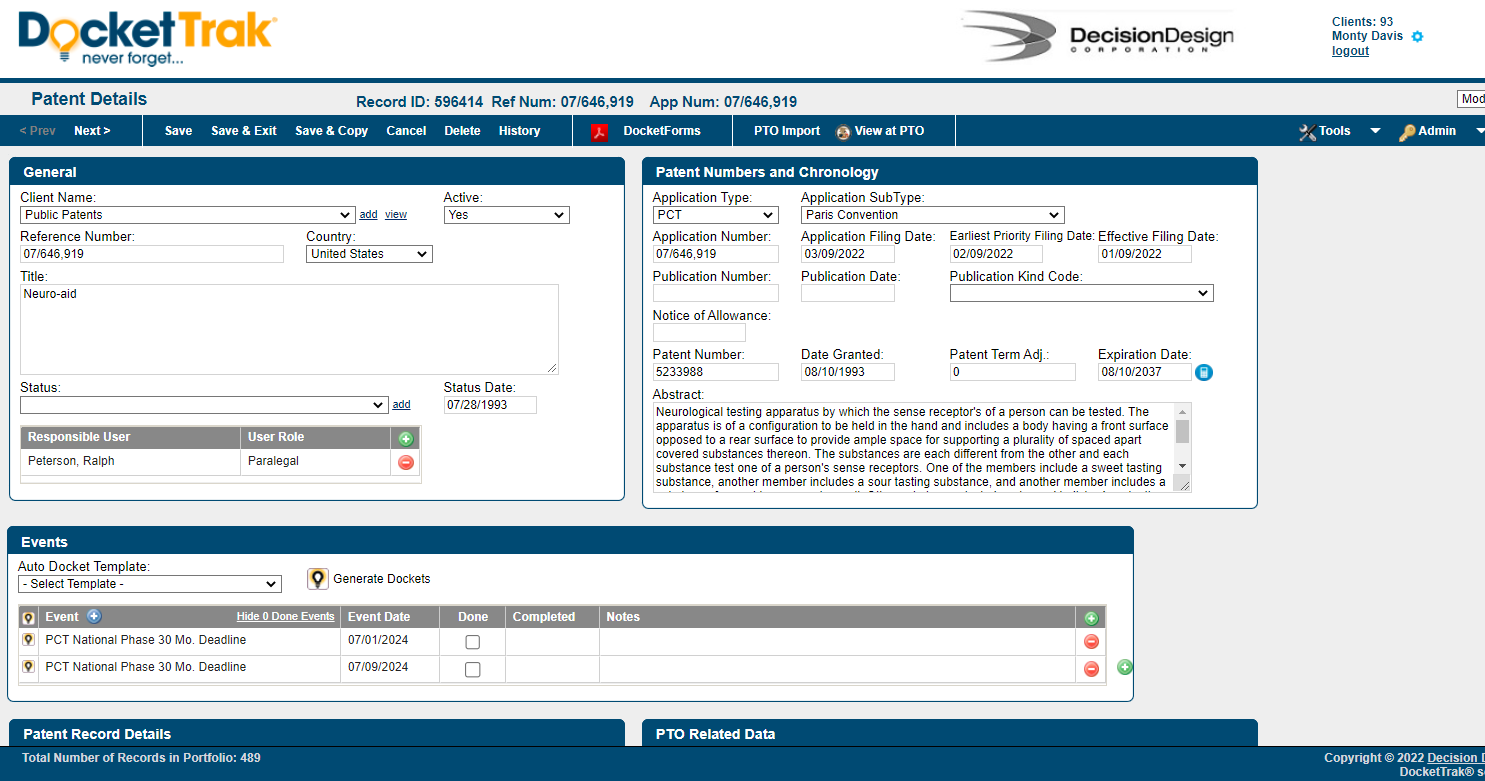Image resolution: width=1485 pixels, height=781 pixels.
Task: Click Hide 0 Done Events
Action: pyautogui.click(x=285, y=616)
